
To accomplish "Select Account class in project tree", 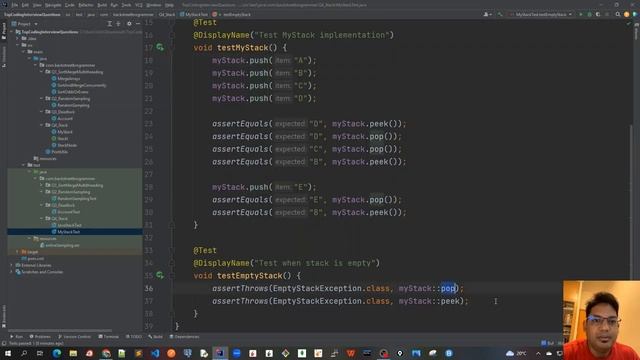I will [x=65, y=119].
